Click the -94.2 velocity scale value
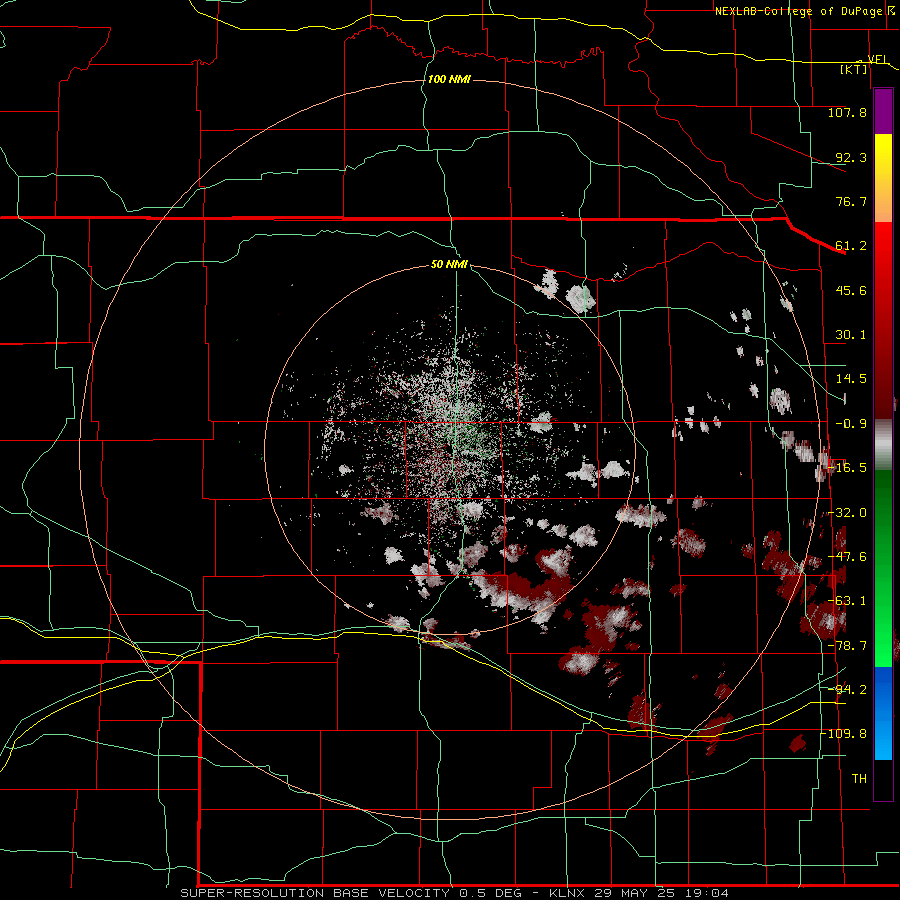 point(847,690)
